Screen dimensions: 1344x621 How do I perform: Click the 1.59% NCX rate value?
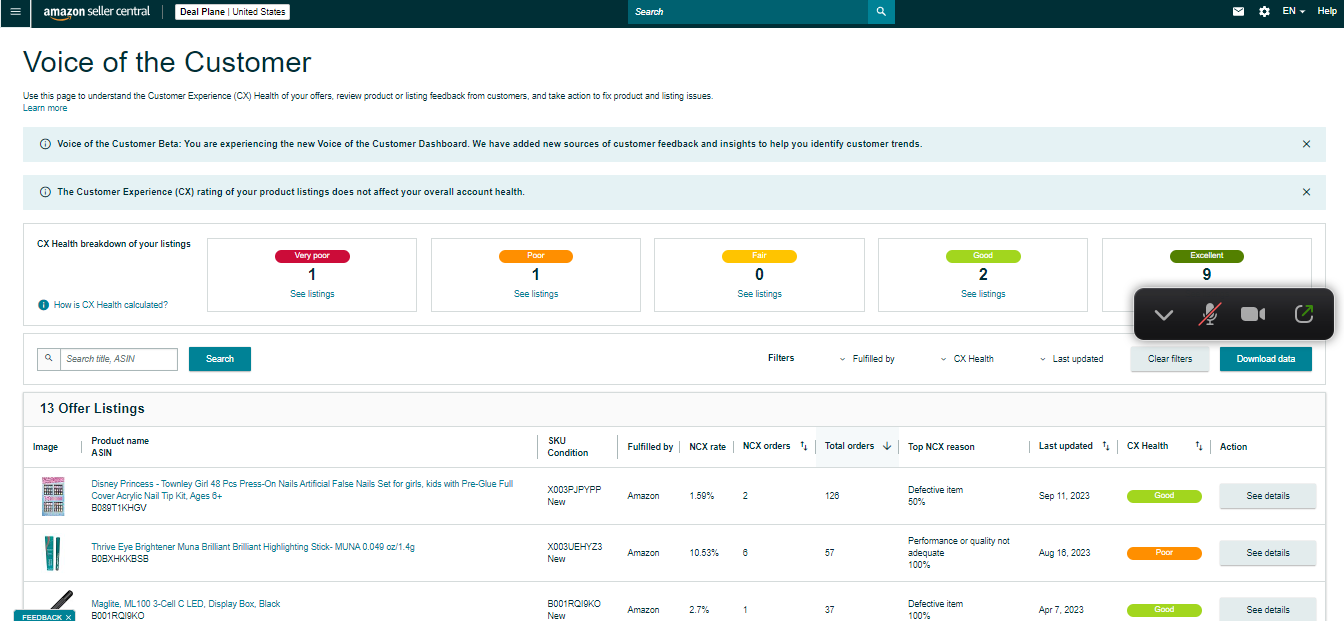click(x=702, y=496)
